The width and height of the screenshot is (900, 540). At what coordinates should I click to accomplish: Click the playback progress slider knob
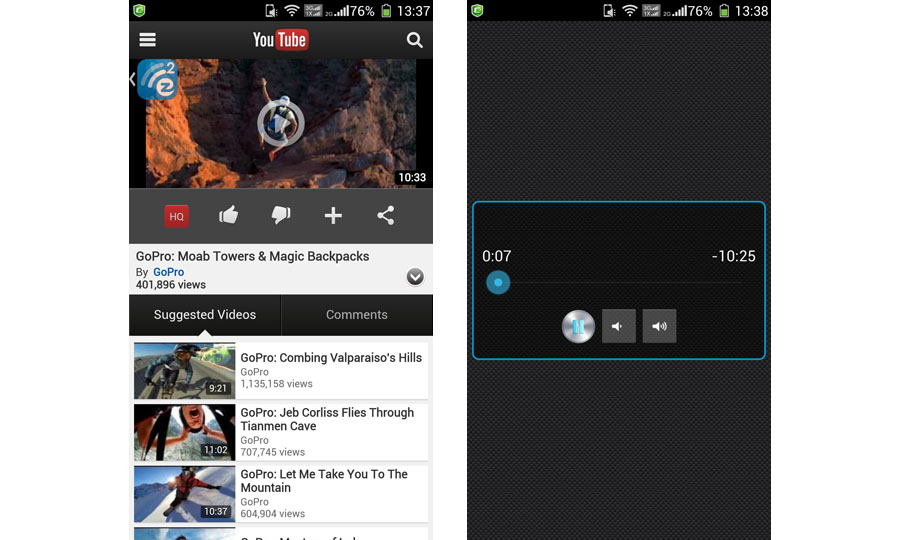coord(498,282)
